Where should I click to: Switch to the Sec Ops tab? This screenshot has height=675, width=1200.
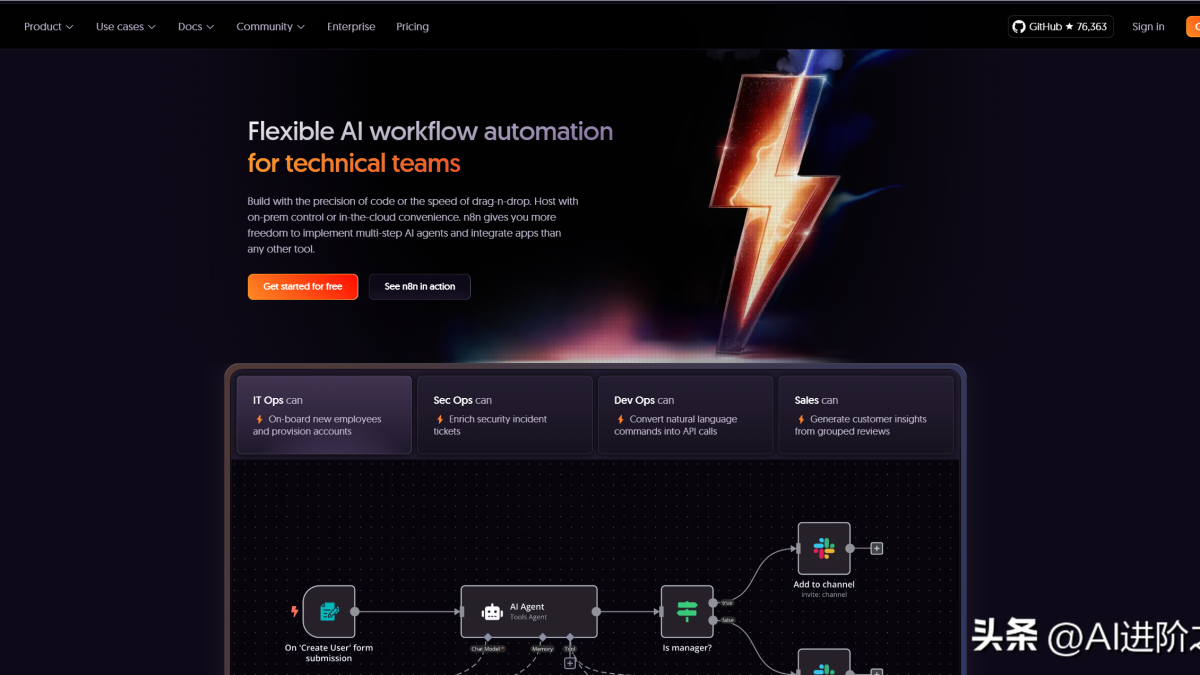[505, 415]
